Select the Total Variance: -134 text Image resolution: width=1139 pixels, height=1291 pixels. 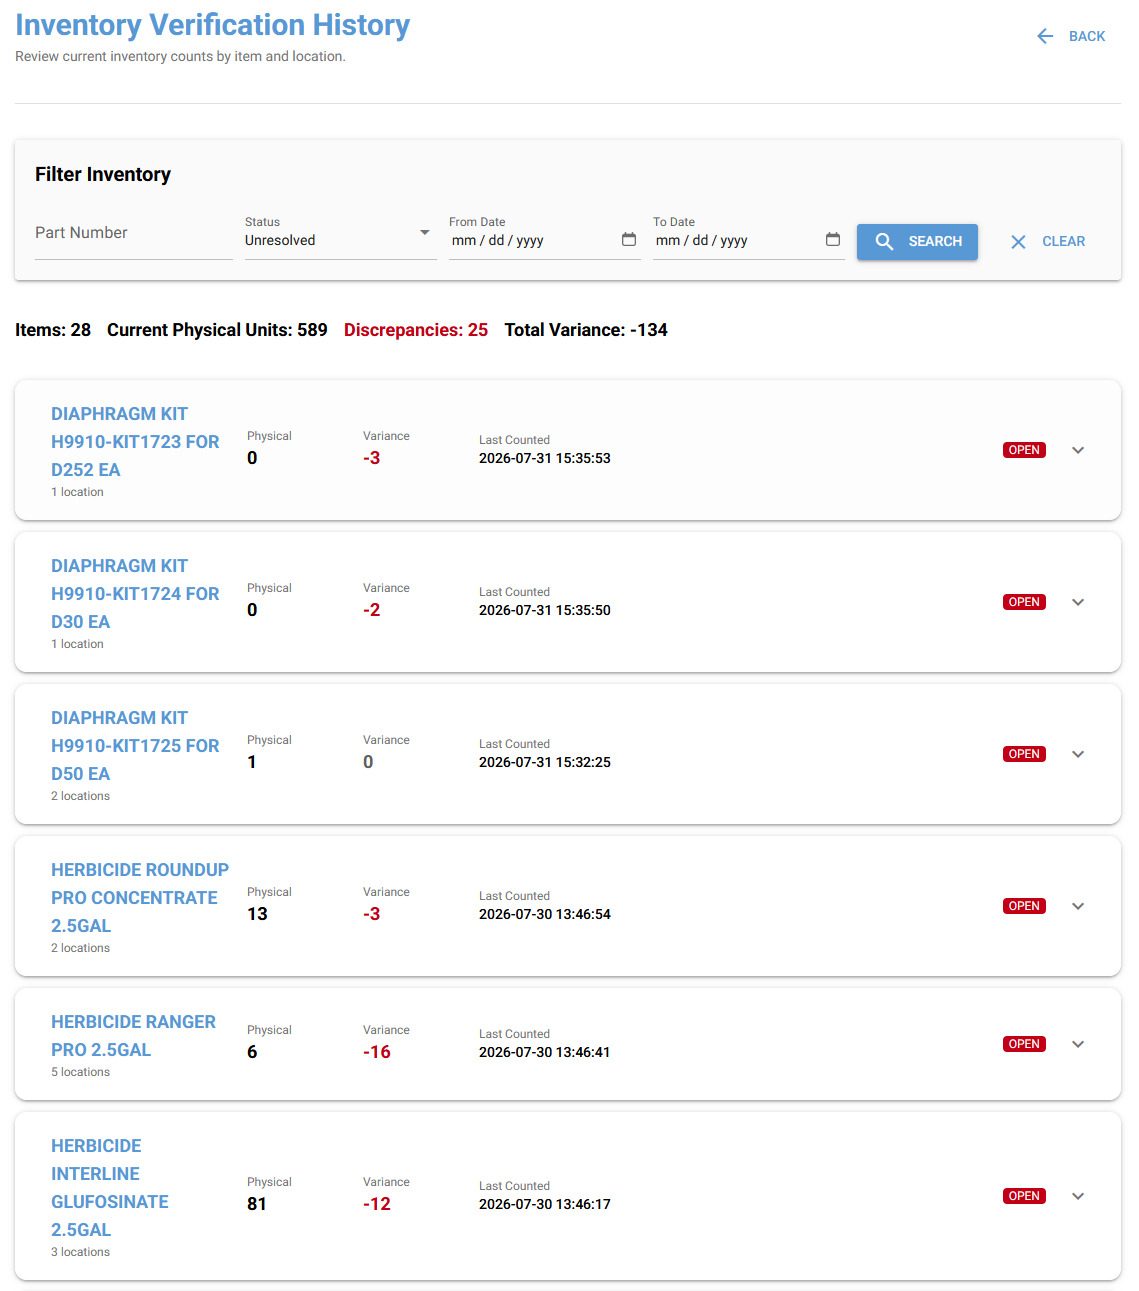(586, 330)
